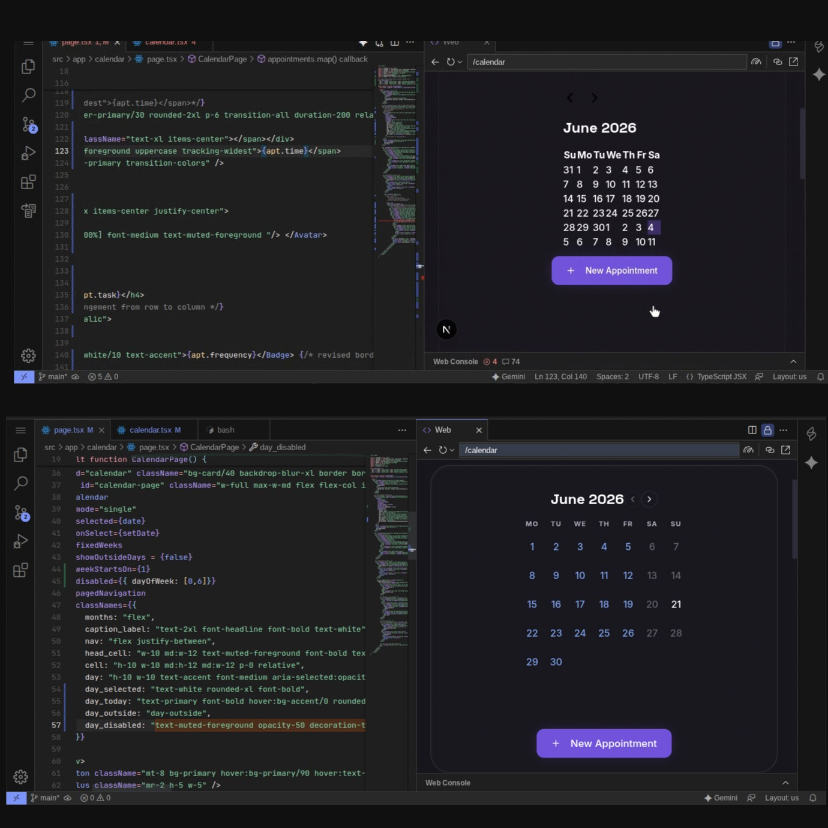Select highlighted day 4 in Su–Sa calendar
This screenshot has height=828, width=828.
[653, 228]
